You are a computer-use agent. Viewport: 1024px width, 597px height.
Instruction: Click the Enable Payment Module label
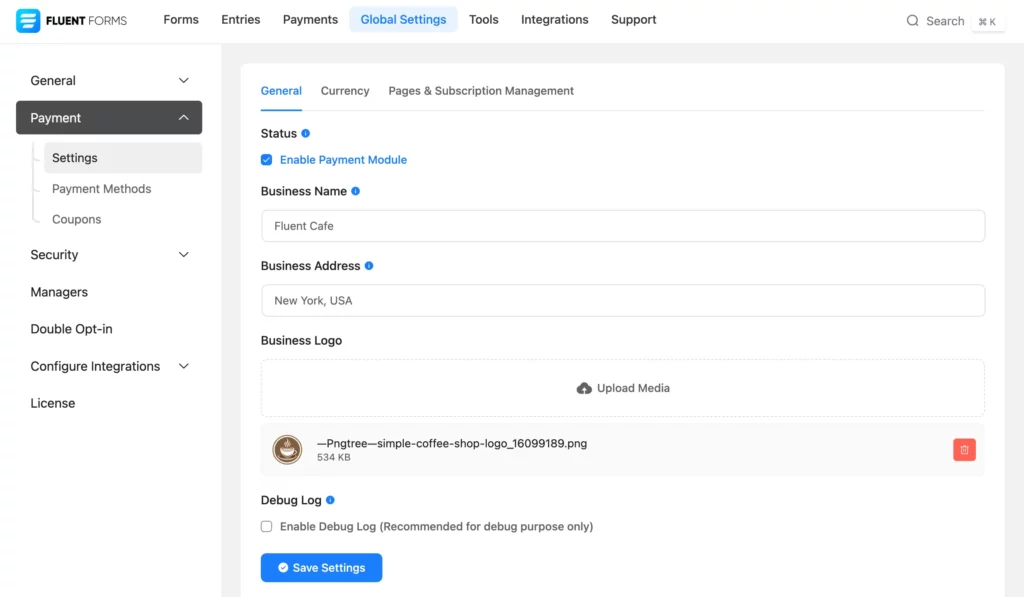point(343,160)
